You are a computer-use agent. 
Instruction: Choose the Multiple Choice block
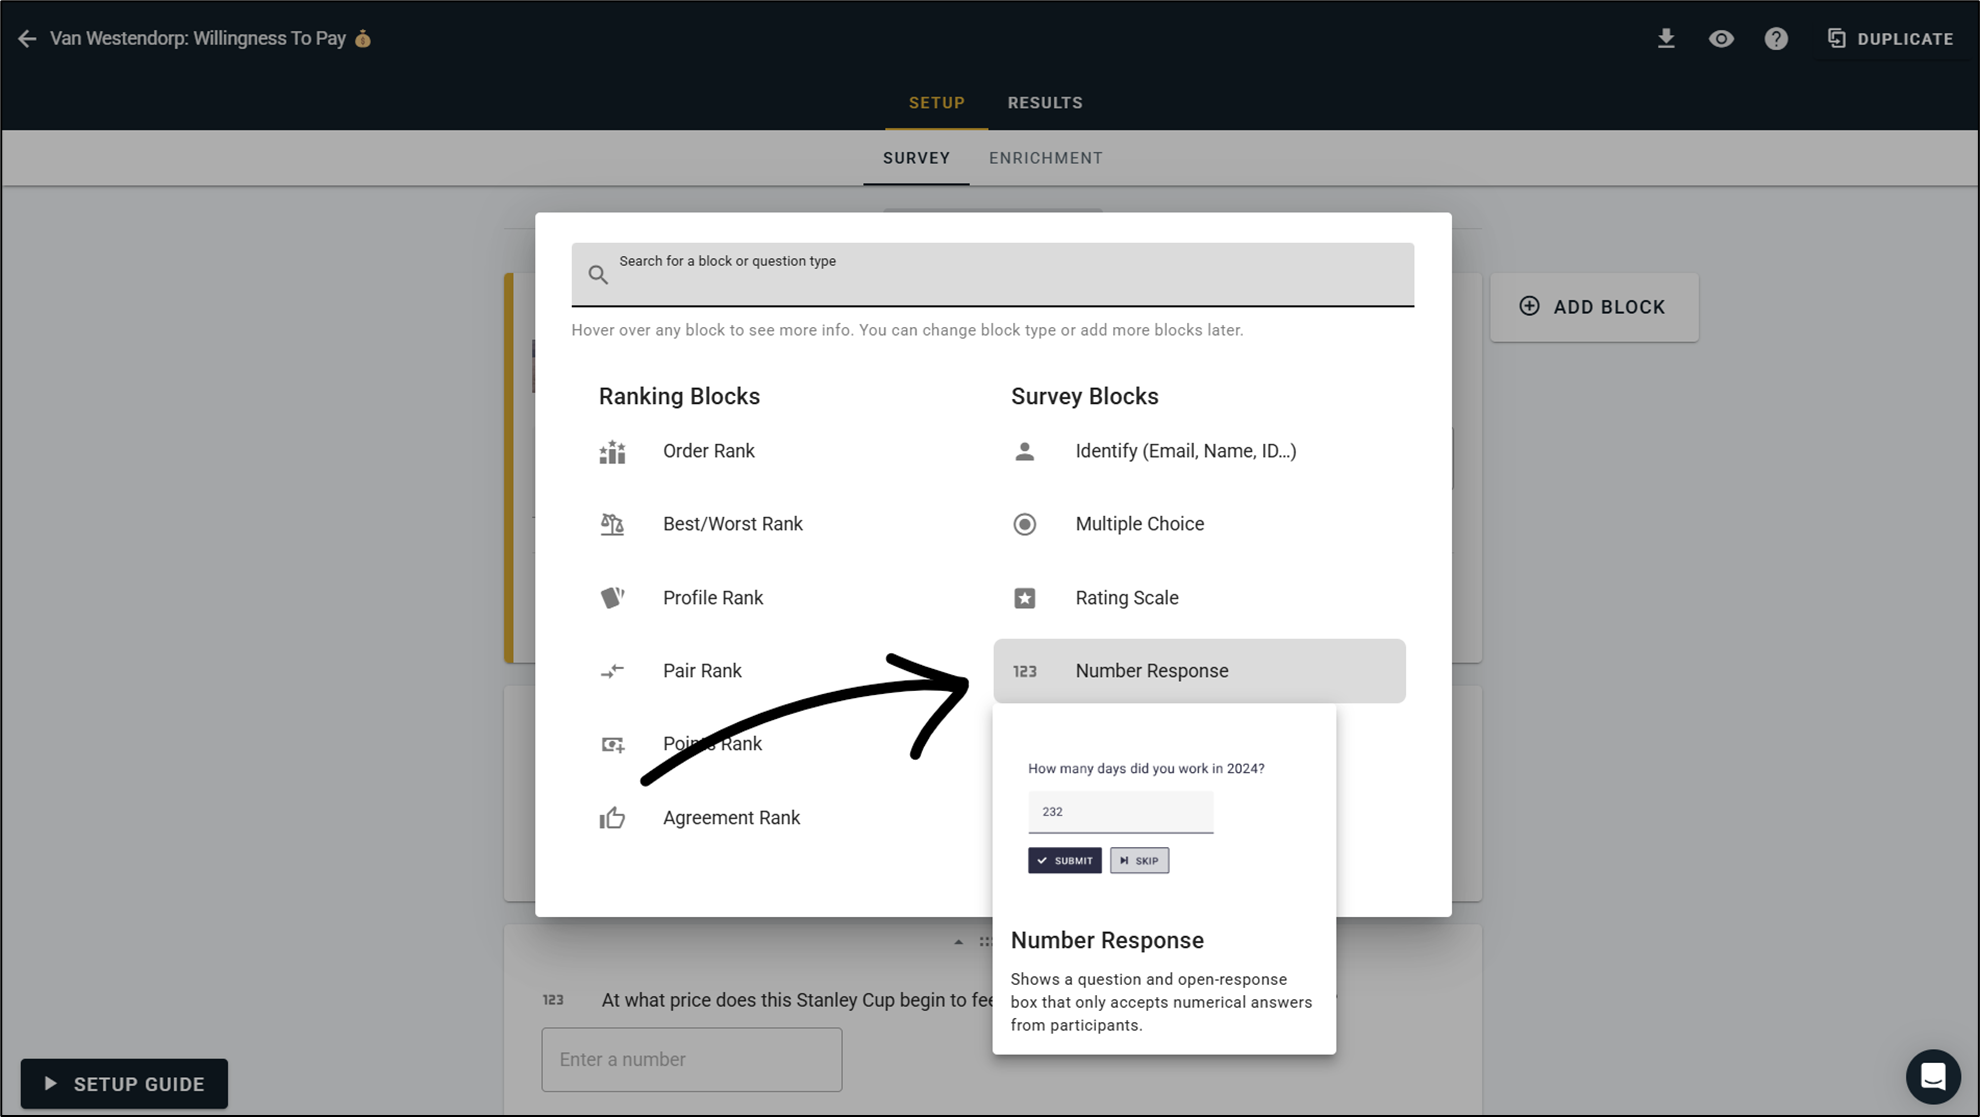(x=1139, y=524)
